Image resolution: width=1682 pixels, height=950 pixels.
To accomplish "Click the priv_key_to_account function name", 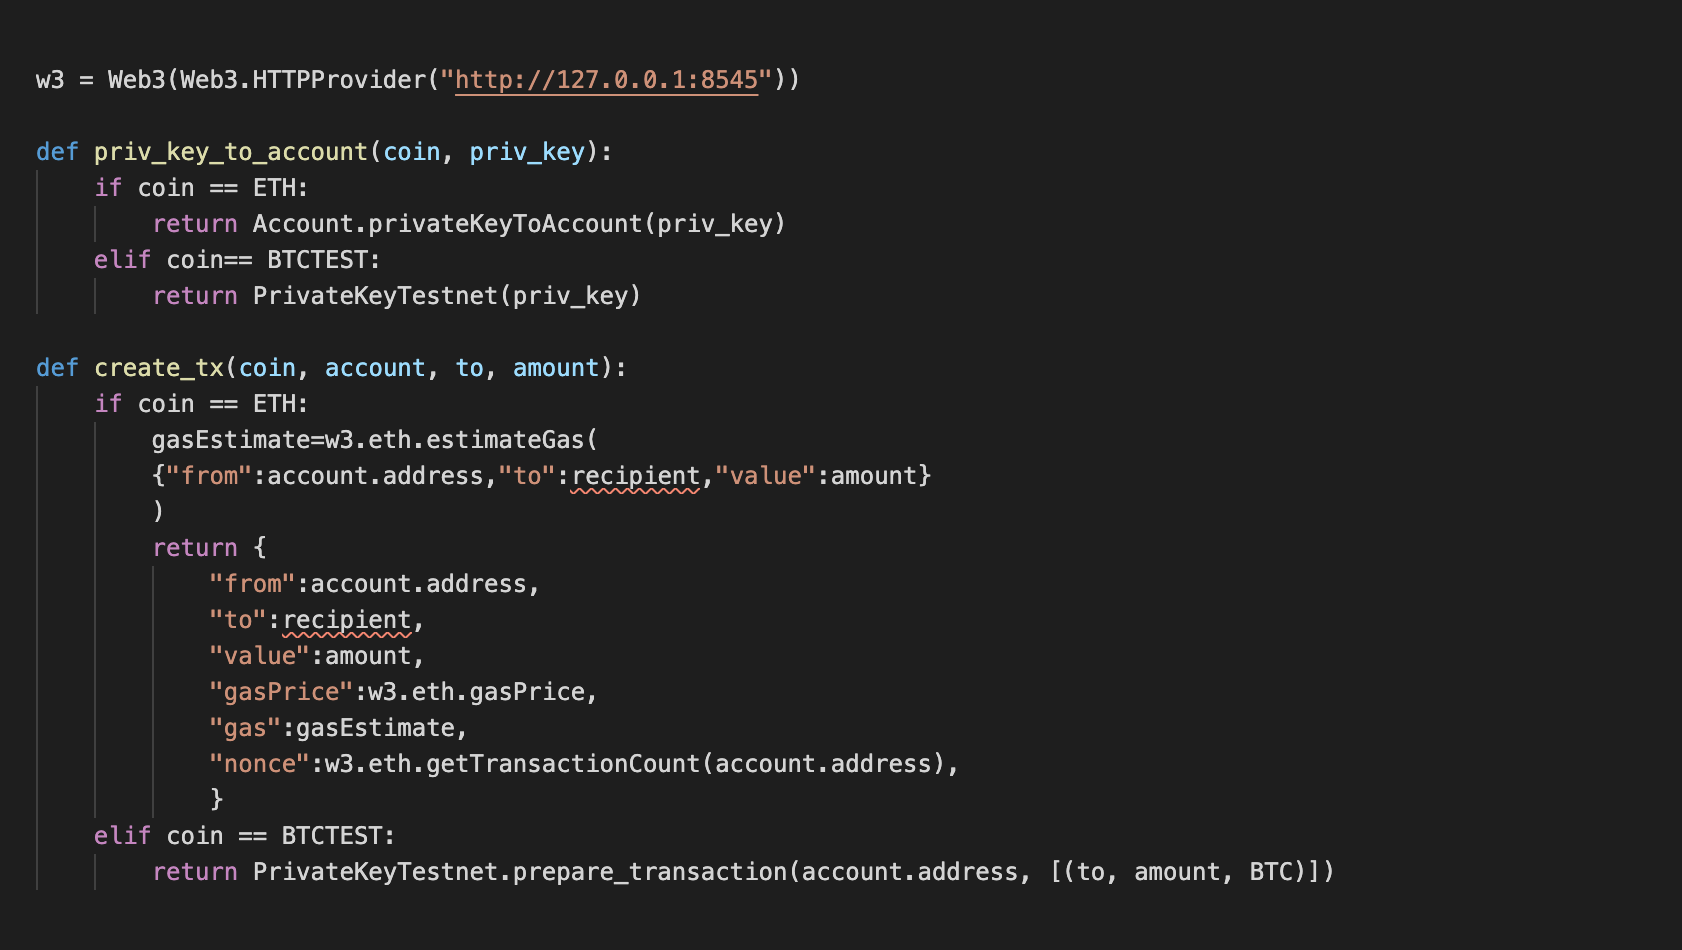I will (x=231, y=152).
